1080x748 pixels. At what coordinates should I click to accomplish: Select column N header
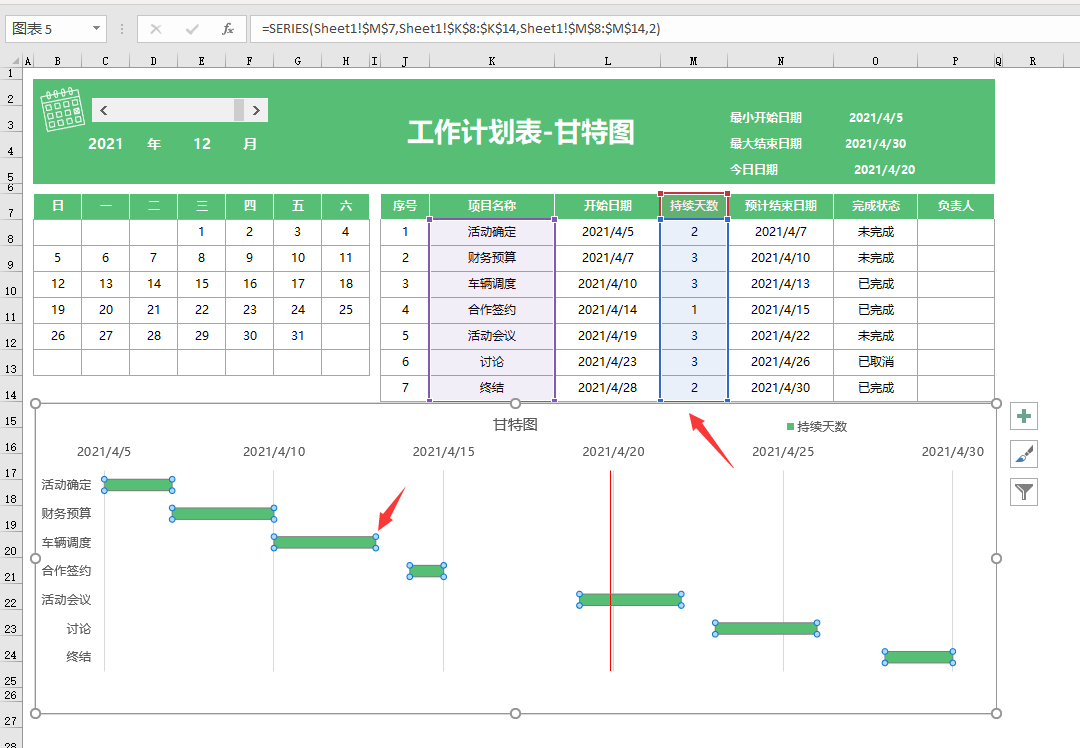[x=780, y=61]
